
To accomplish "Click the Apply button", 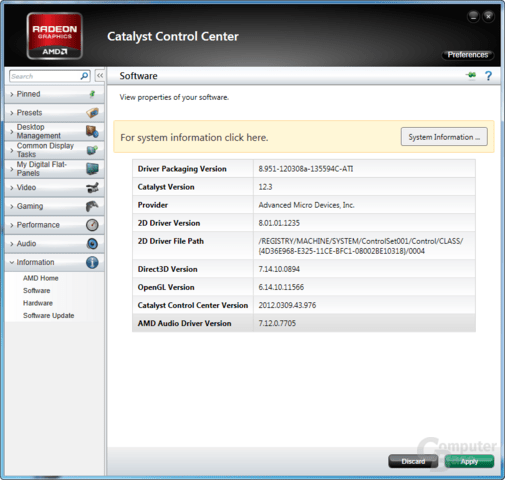I will (x=469, y=461).
